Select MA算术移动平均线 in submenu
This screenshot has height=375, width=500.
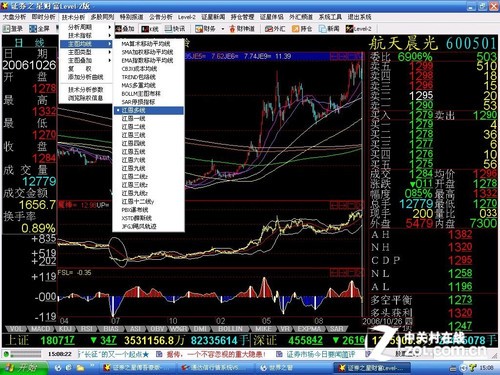[149, 44]
